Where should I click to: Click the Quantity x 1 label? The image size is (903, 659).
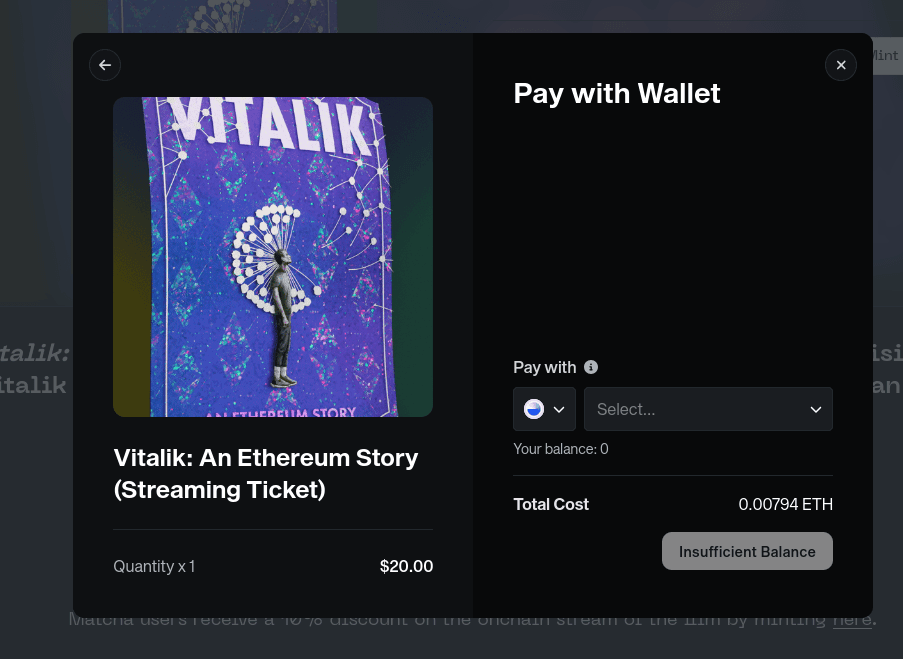[154, 566]
